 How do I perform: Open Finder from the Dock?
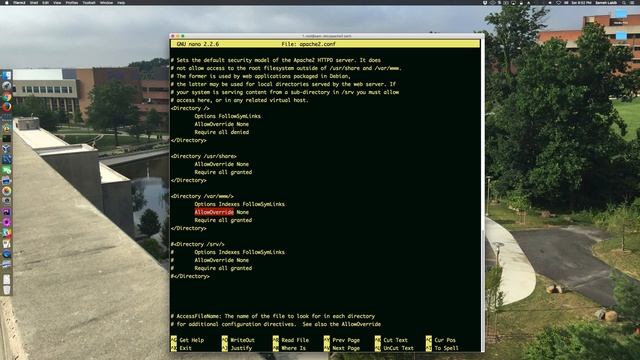tap(7, 76)
